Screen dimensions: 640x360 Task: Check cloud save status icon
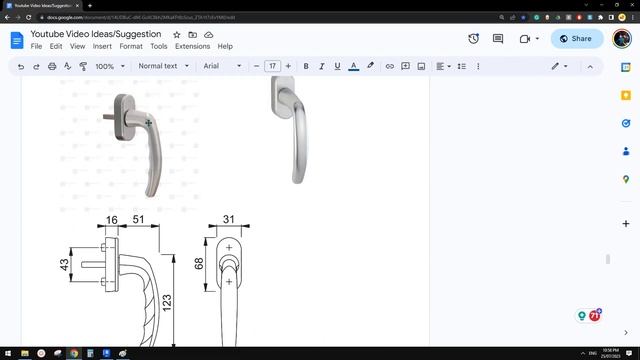[209, 35]
